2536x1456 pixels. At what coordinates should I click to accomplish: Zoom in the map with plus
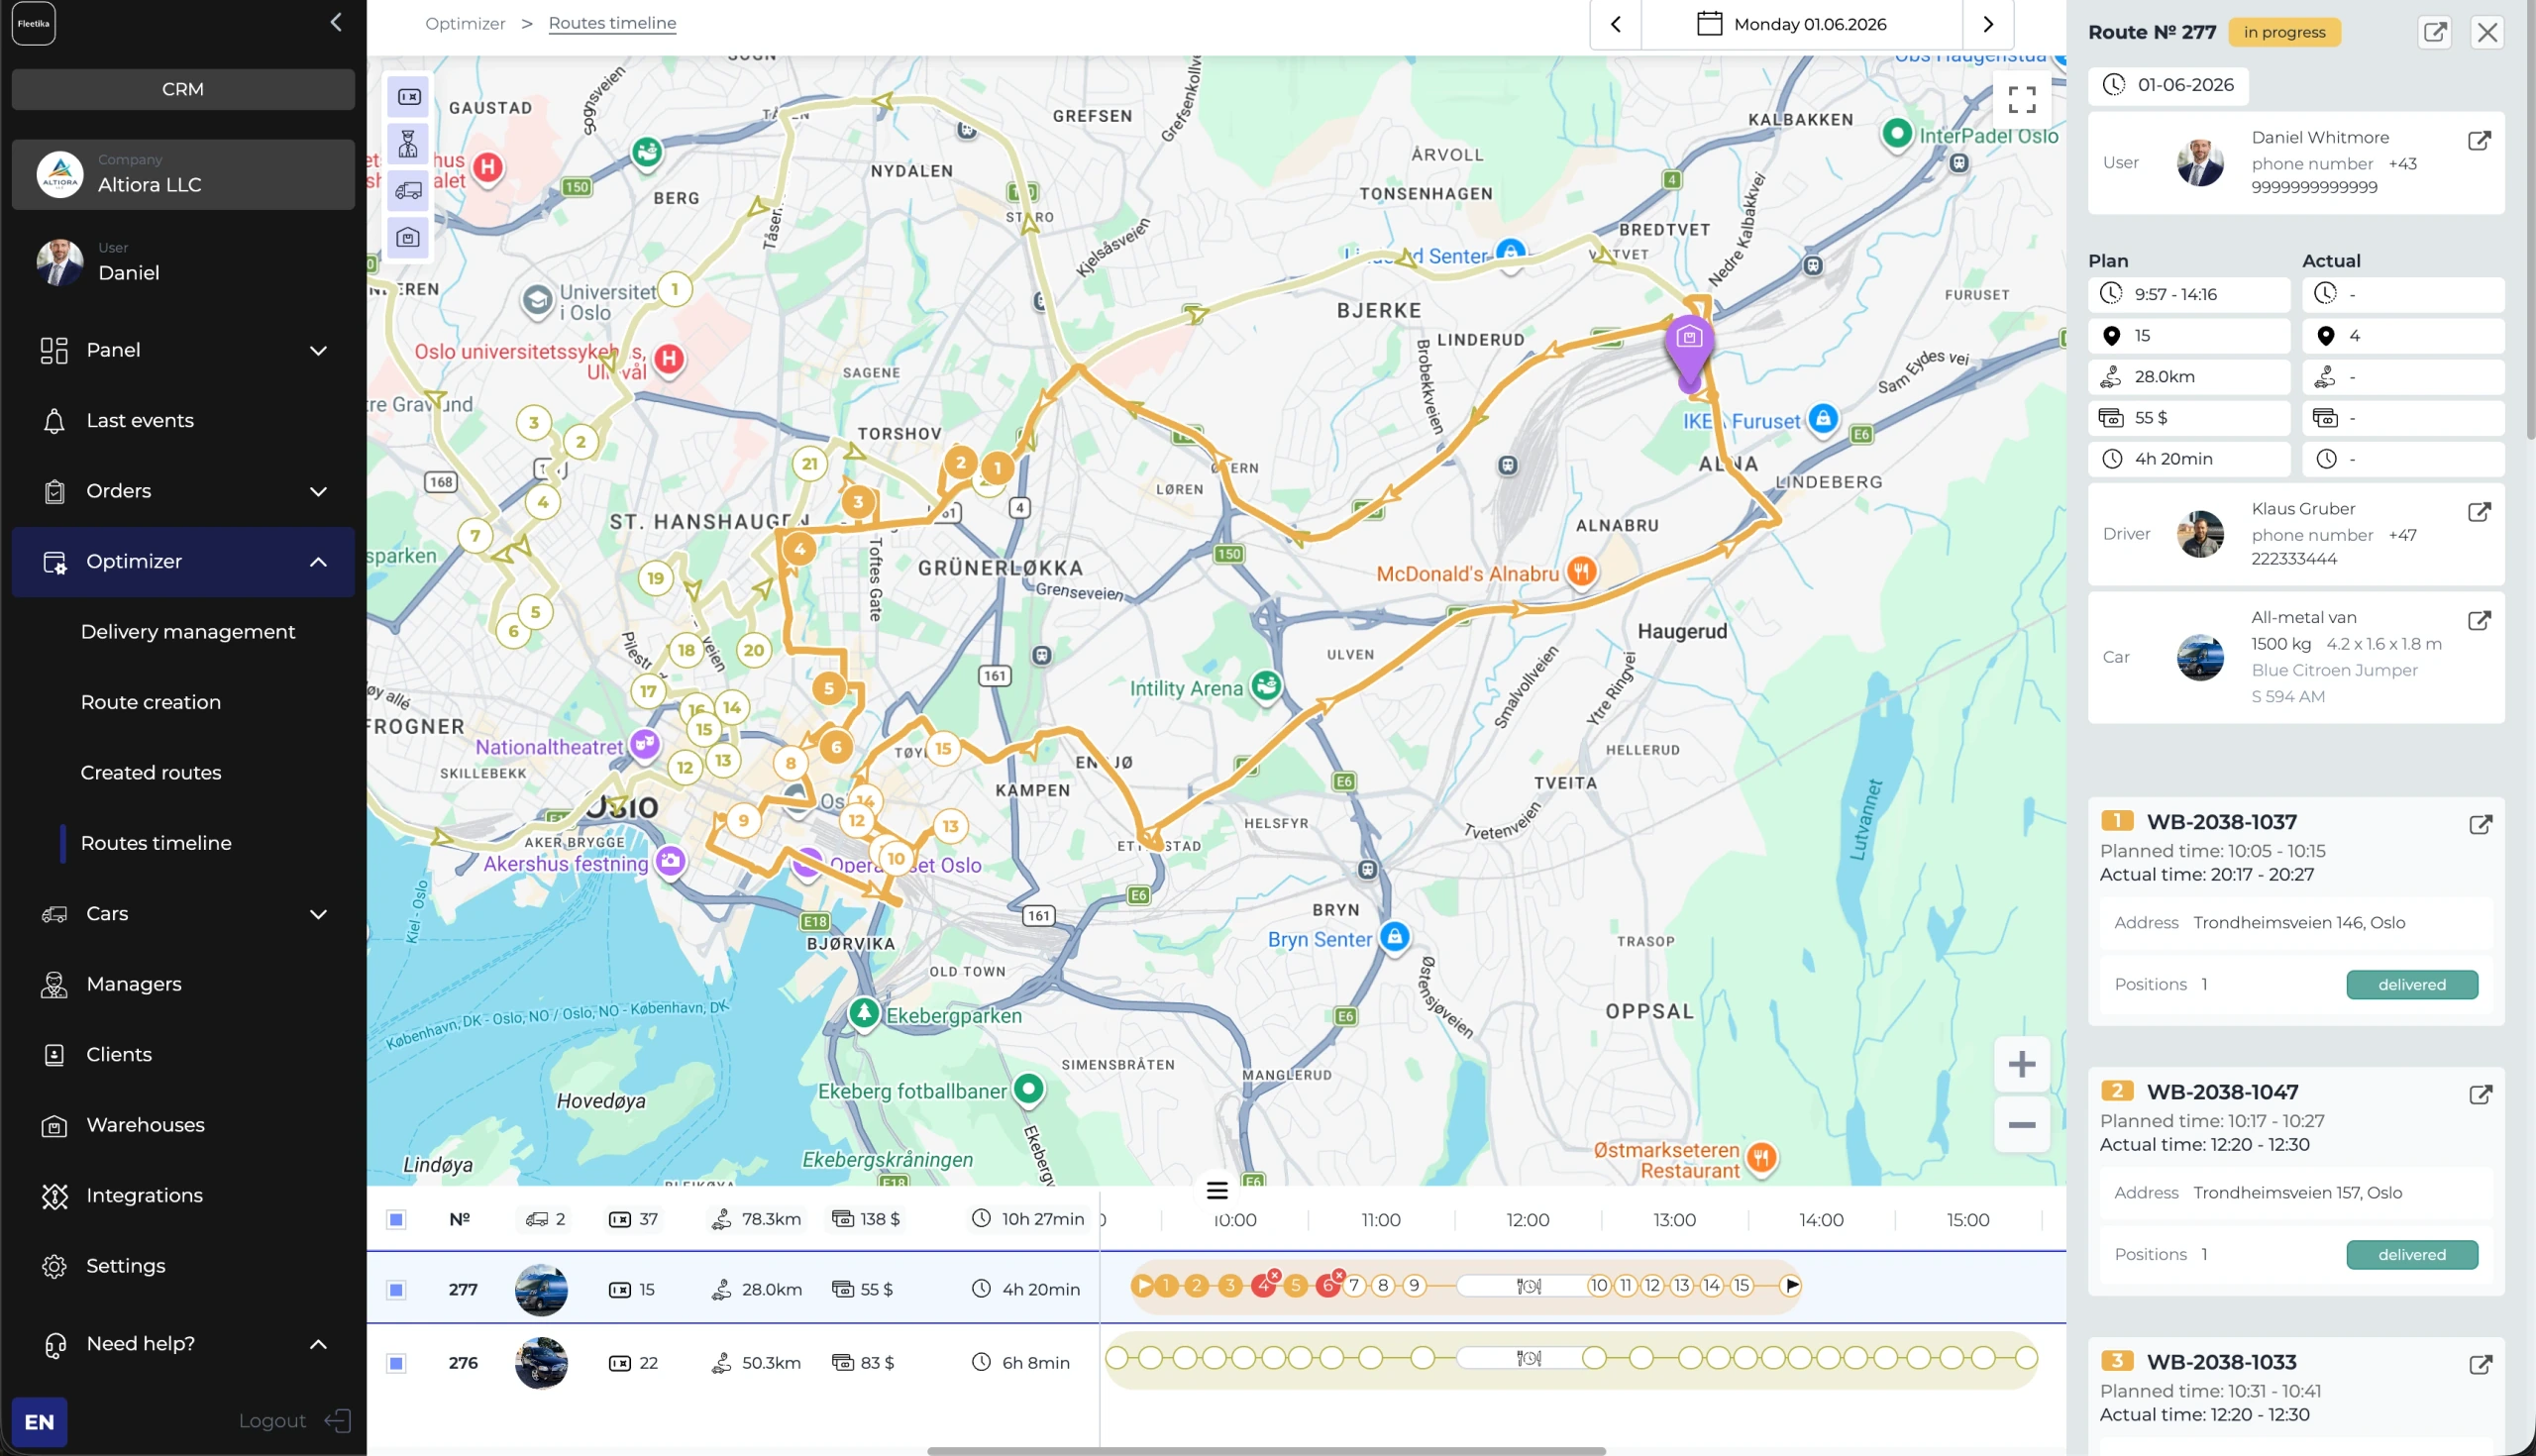click(2022, 1064)
